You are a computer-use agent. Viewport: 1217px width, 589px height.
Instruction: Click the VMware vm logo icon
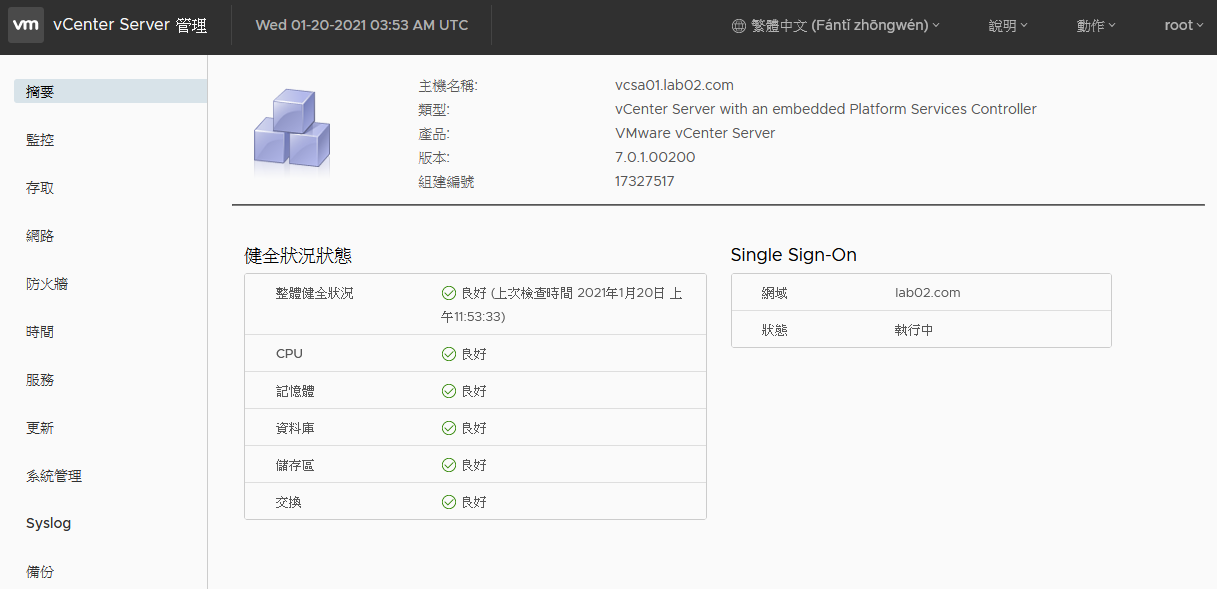pos(26,25)
